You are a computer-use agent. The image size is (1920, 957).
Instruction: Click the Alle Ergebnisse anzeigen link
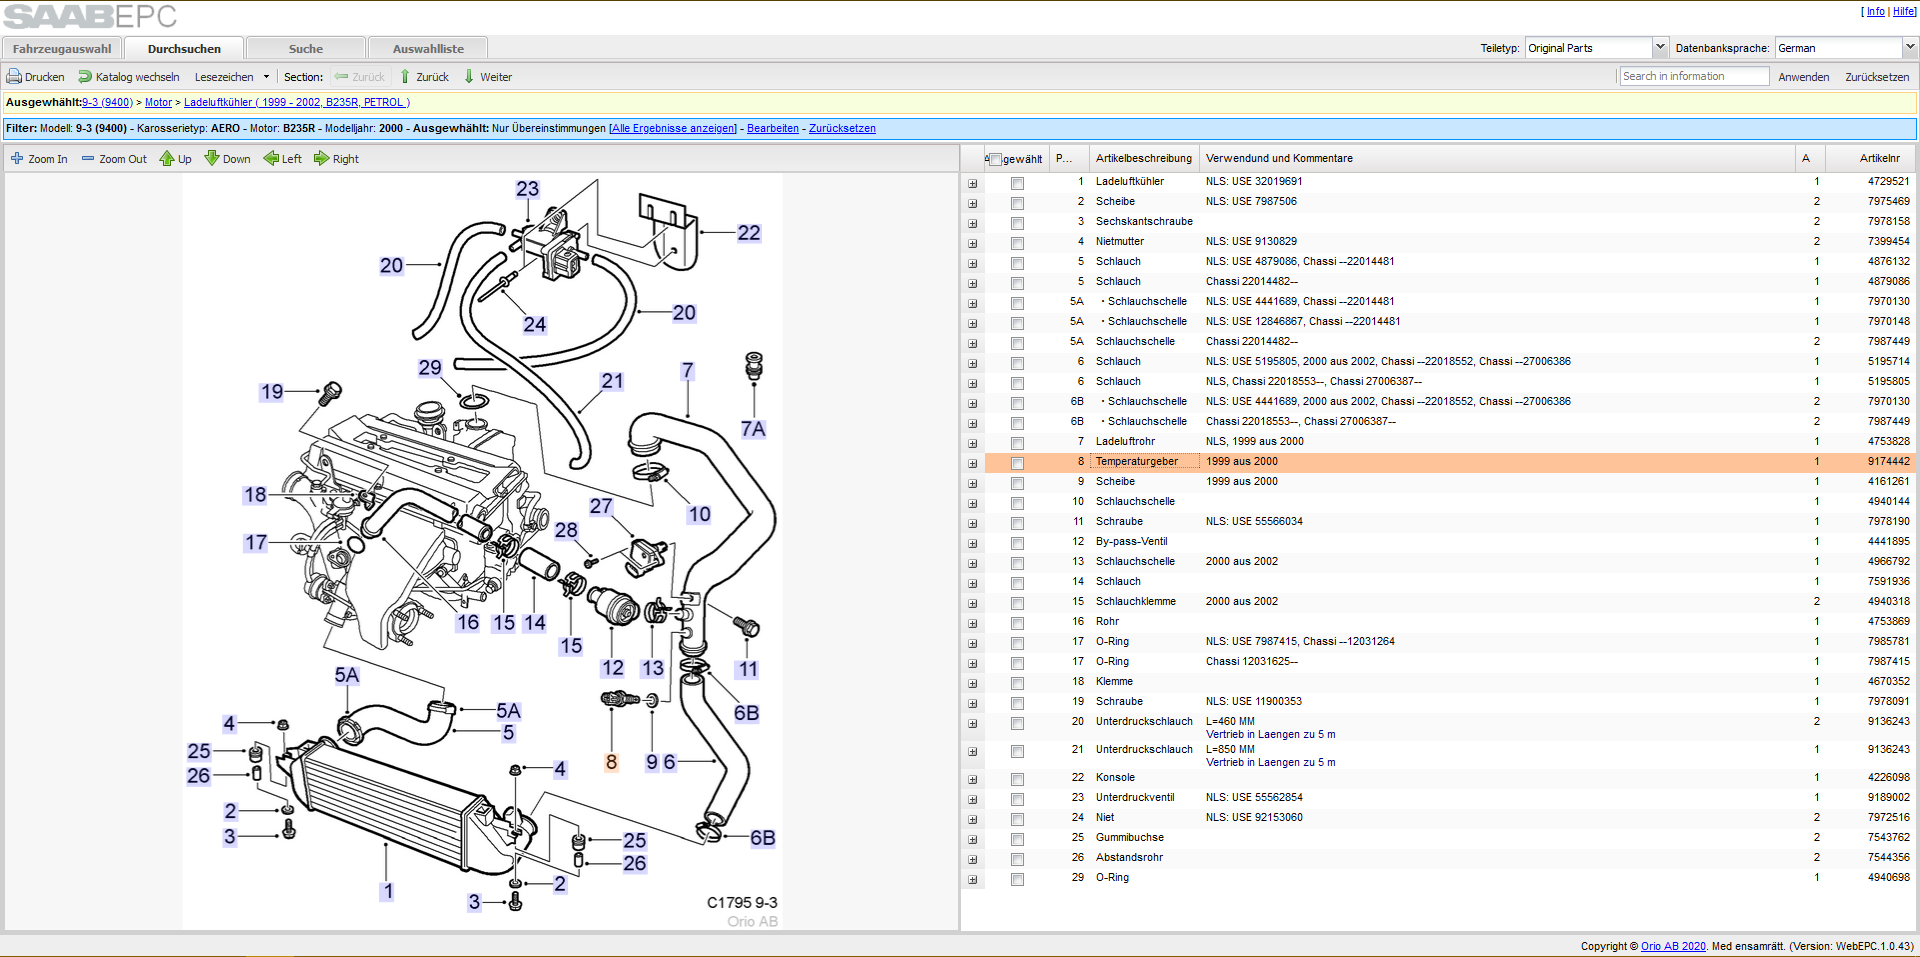[x=673, y=129]
